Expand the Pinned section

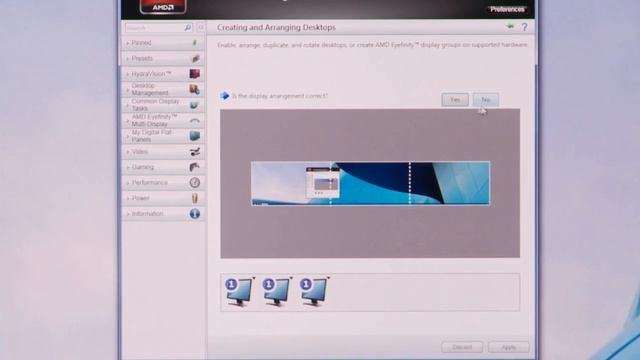tap(163, 43)
